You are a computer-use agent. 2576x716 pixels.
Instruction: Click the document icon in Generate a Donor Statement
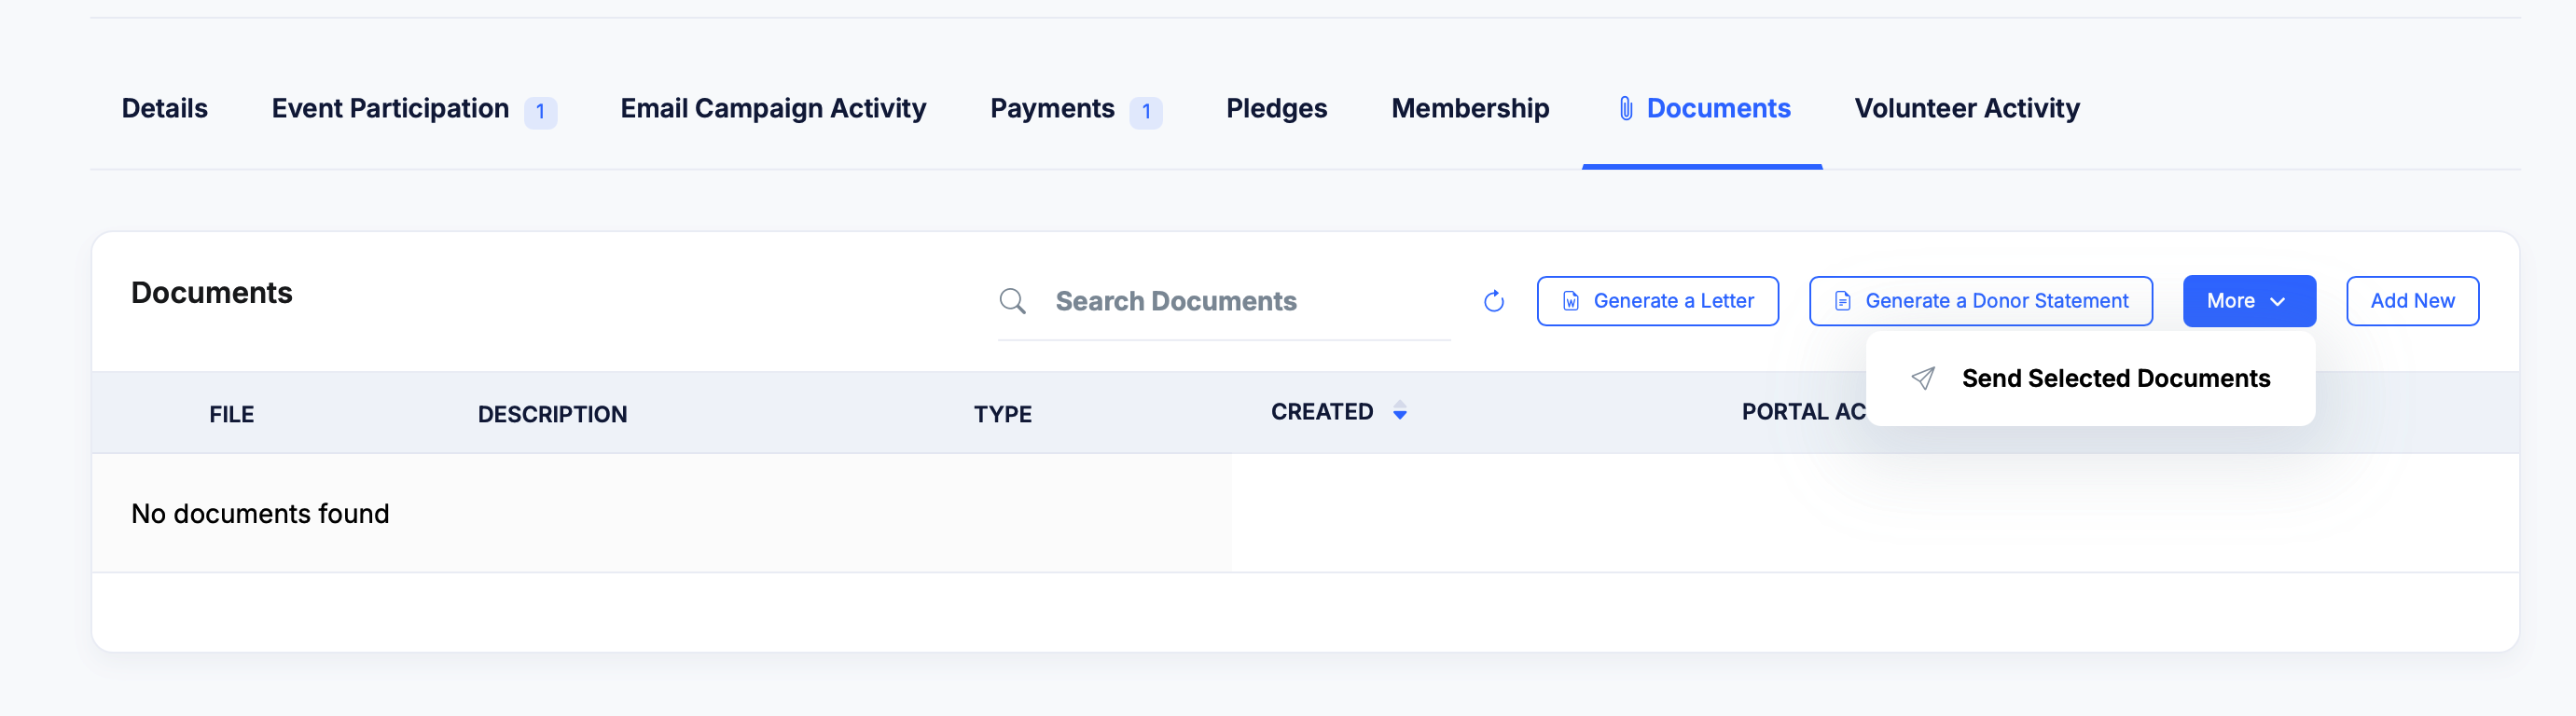click(x=1842, y=301)
